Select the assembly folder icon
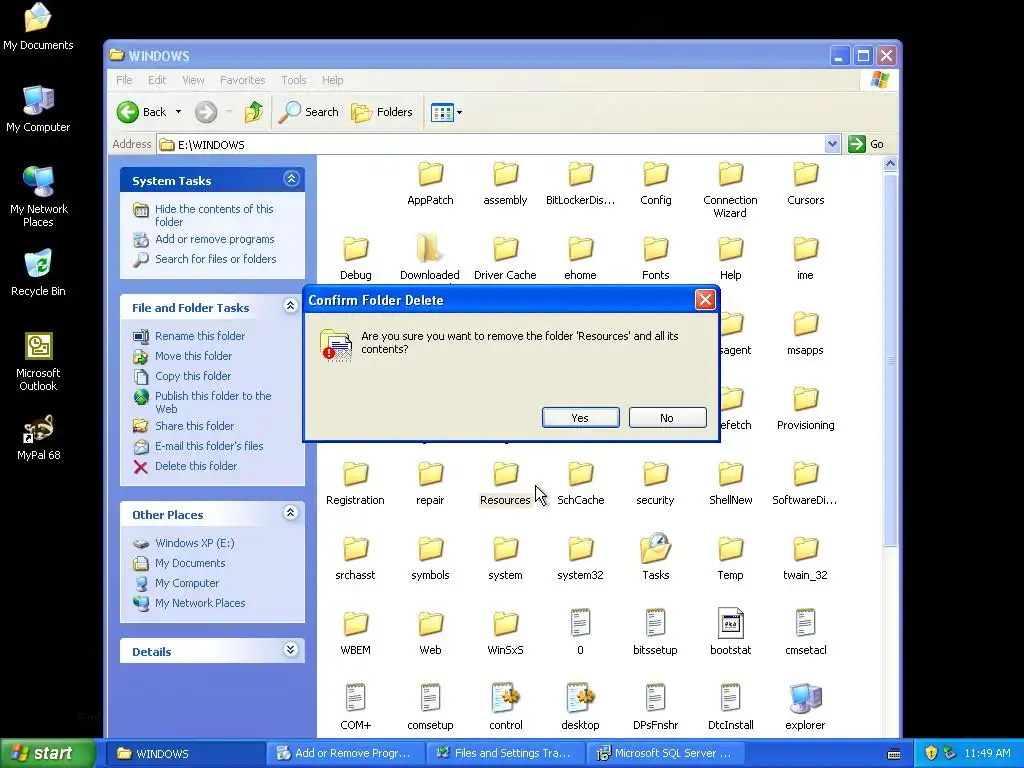This screenshot has width=1024, height=768. tap(505, 174)
